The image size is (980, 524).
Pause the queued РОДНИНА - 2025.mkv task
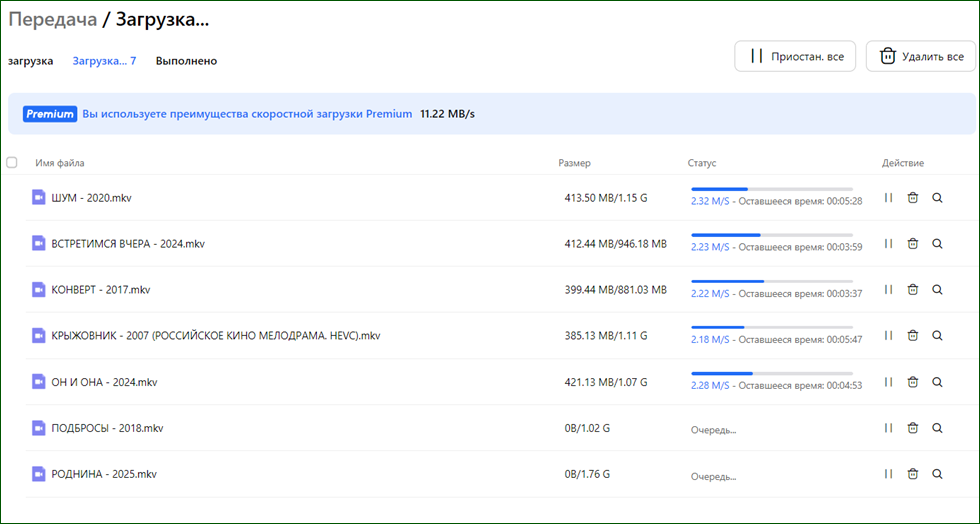(x=888, y=474)
